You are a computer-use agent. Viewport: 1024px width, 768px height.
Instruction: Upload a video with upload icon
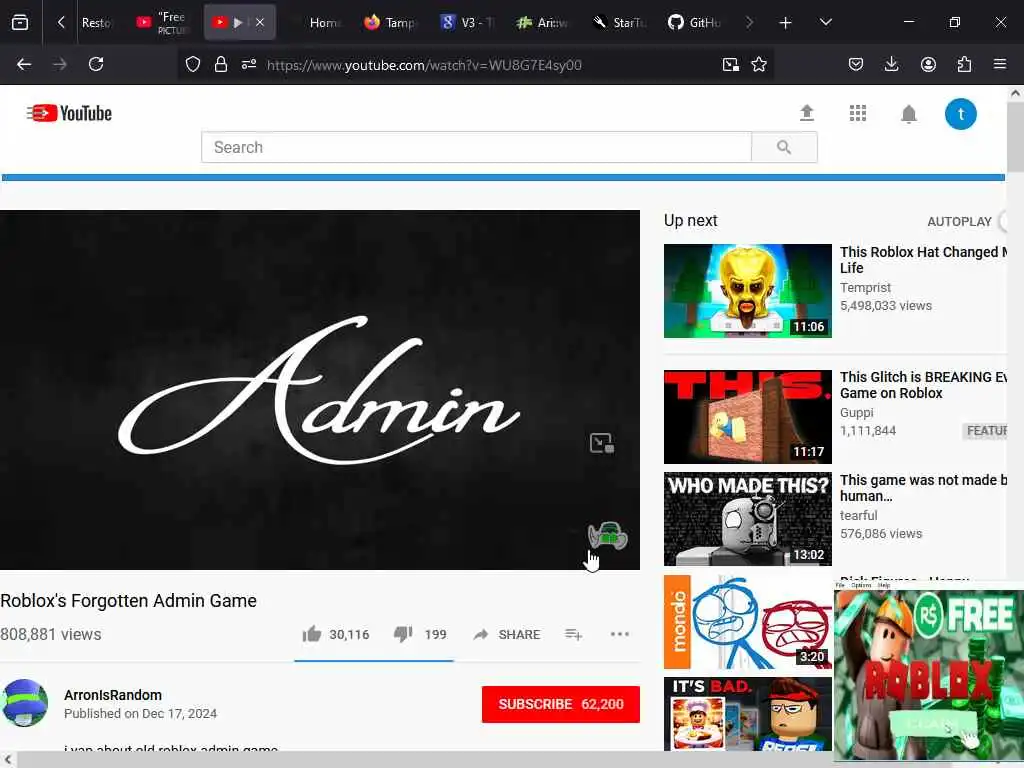[807, 114]
